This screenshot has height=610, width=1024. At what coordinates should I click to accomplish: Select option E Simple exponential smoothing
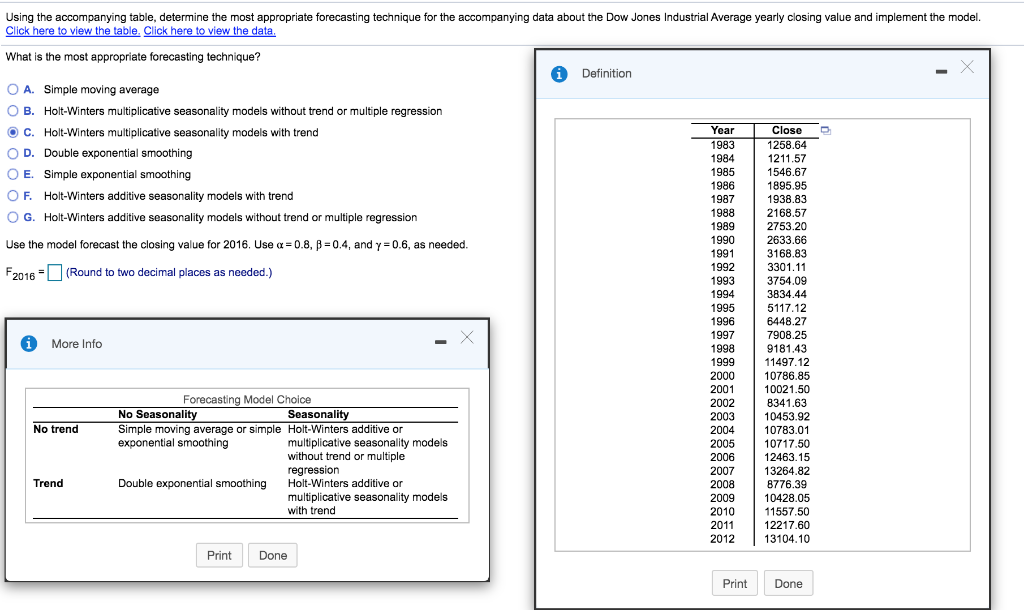[13, 174]
